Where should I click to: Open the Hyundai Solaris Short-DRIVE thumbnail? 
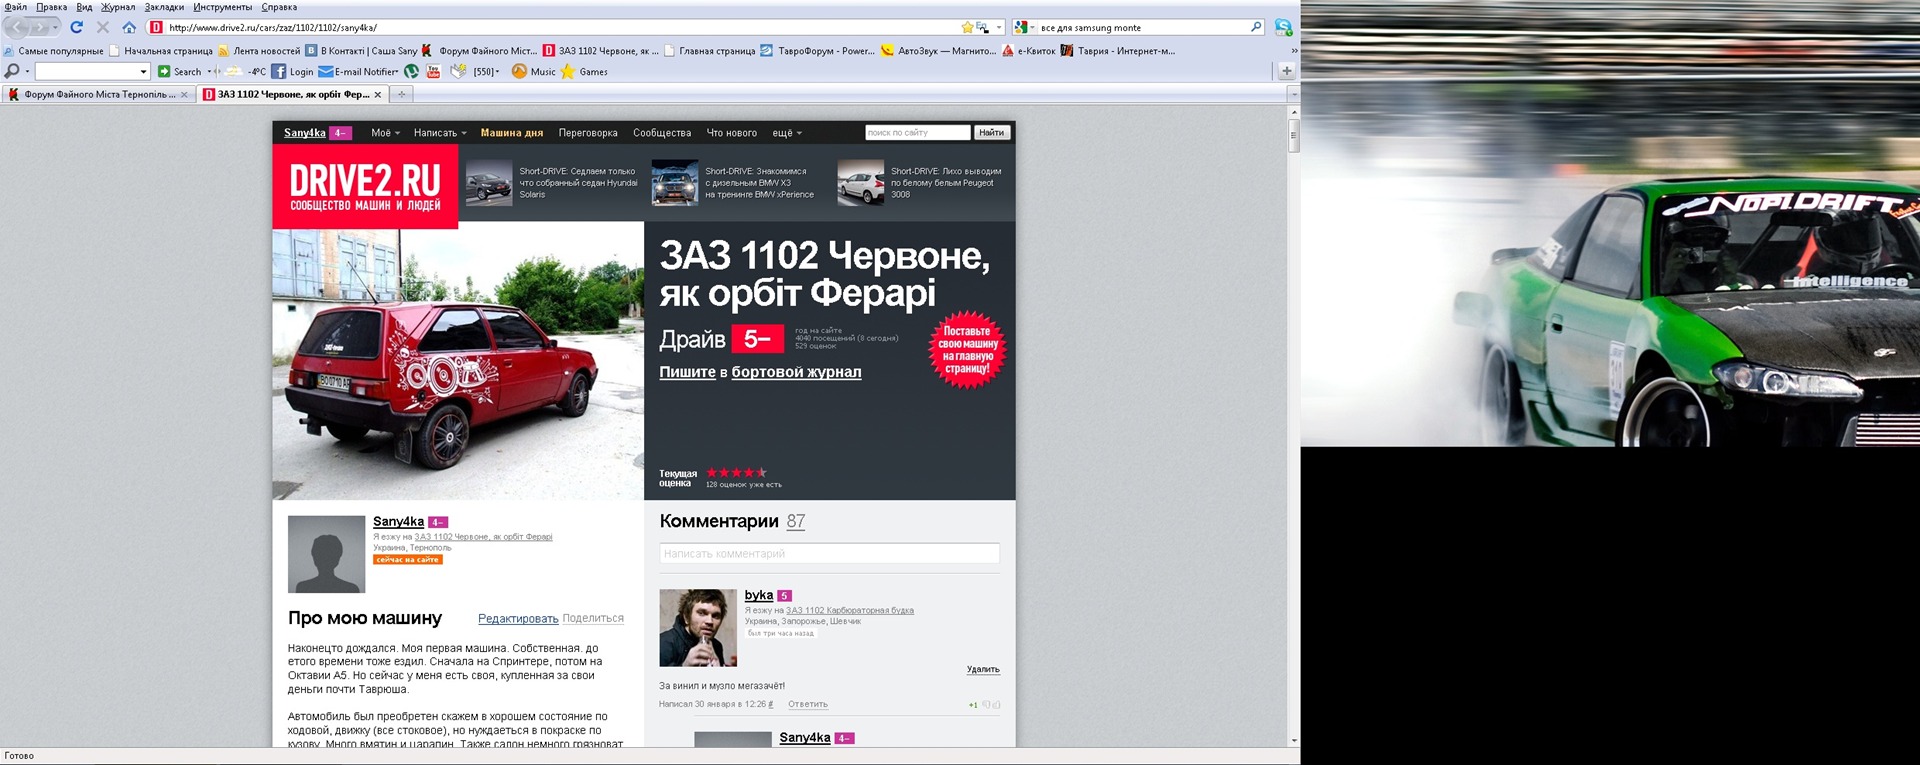[489, 183]
